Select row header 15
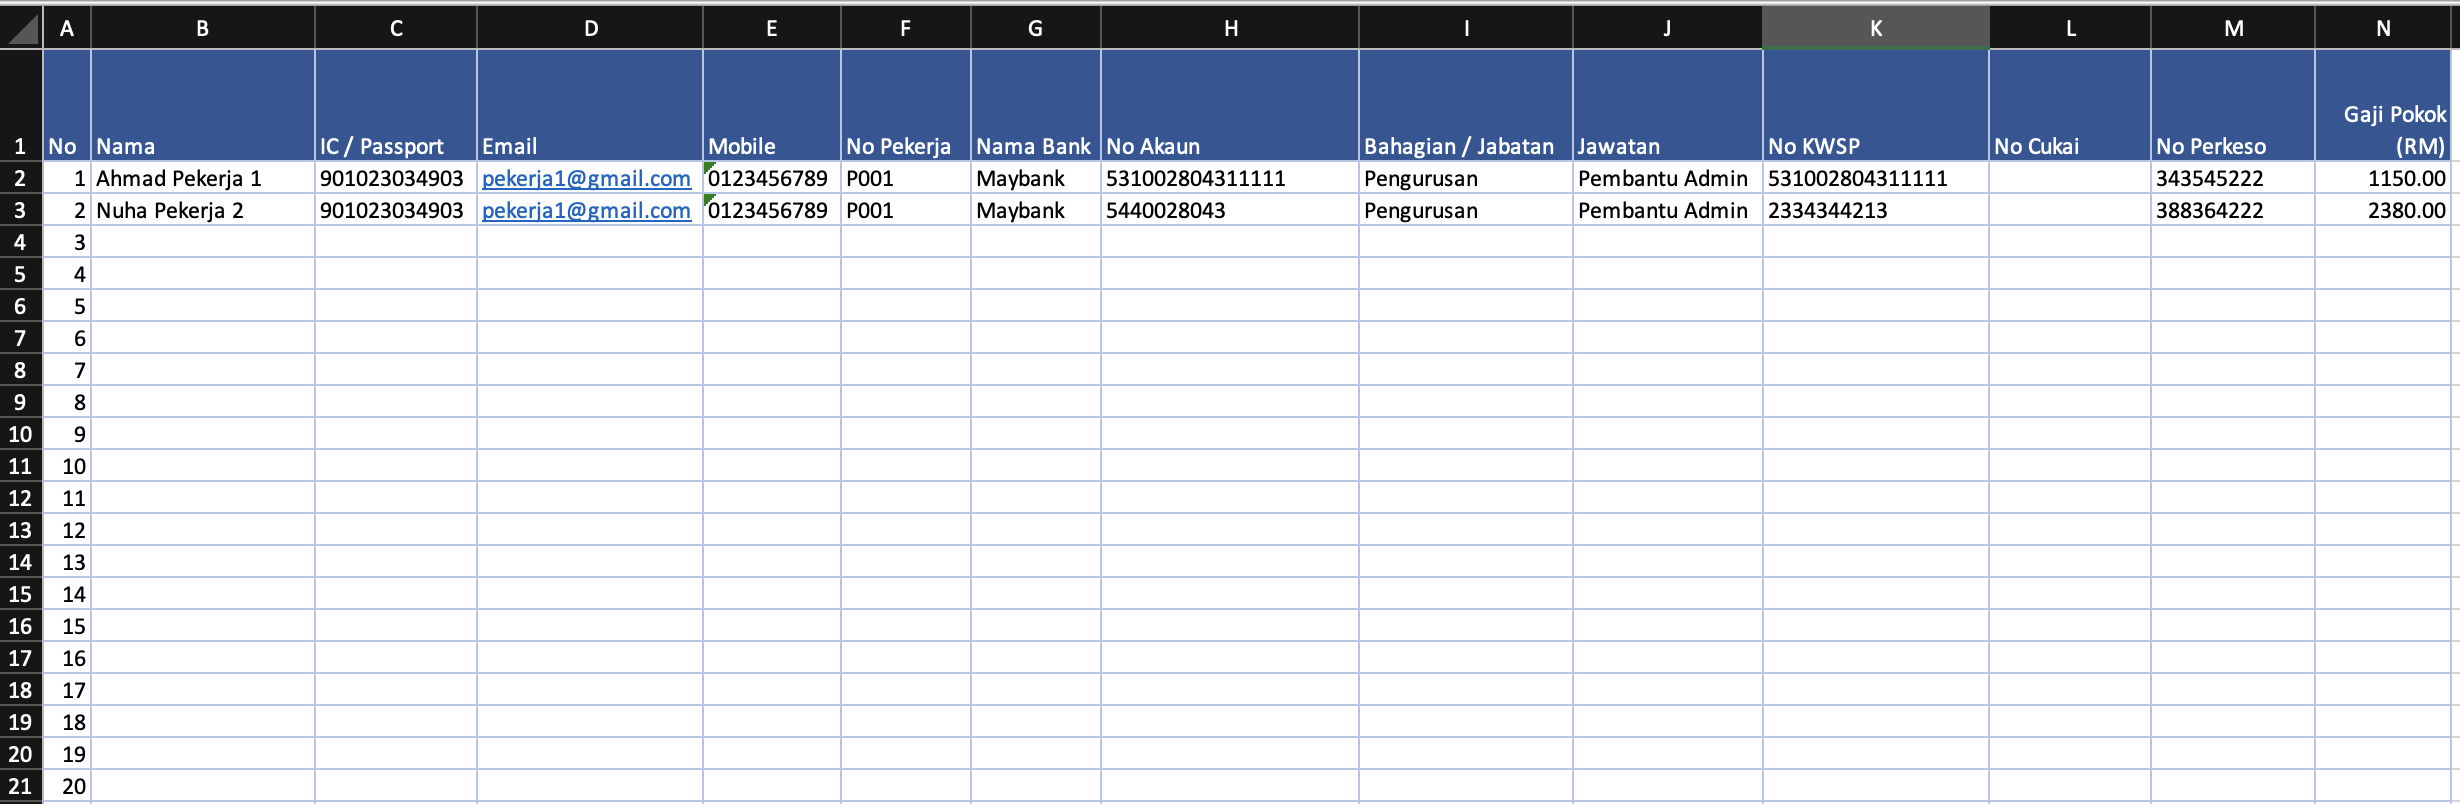 tap(21, 594)
